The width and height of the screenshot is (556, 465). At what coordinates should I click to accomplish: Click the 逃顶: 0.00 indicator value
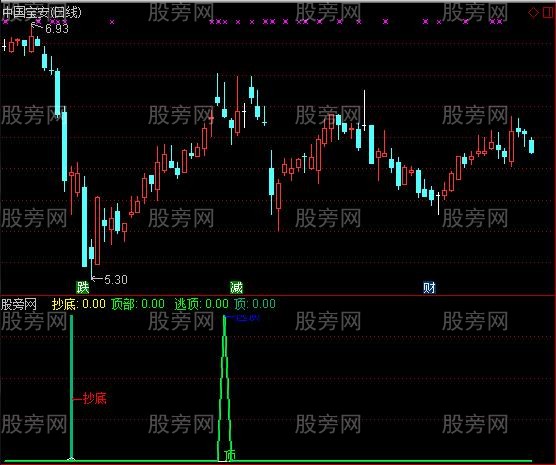point(201,304)
